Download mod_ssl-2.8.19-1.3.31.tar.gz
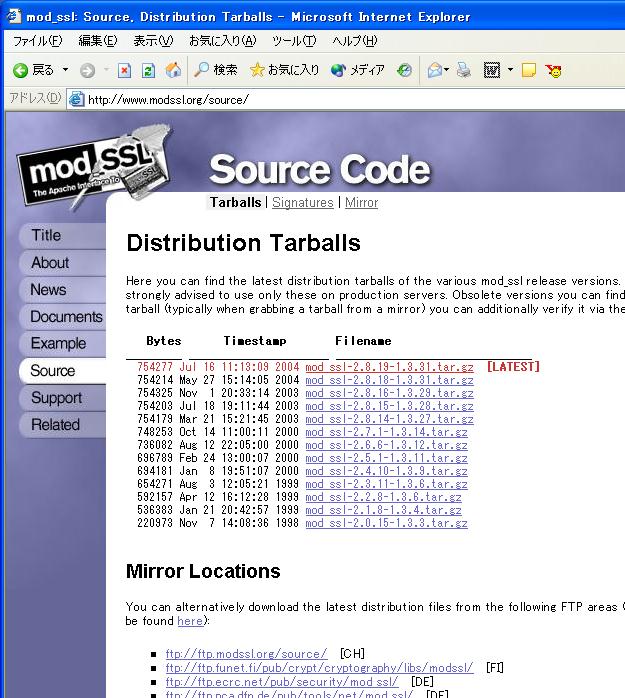This screenshot has width=625, height=698. click(x=390, y=367)
